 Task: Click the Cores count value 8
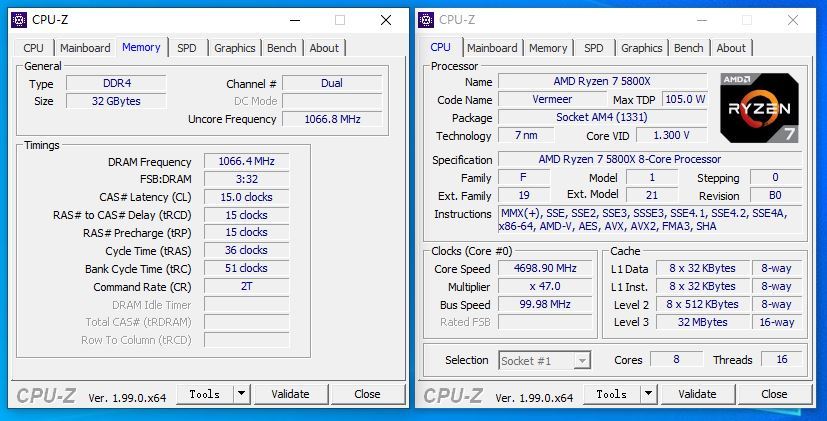(676, 360)
